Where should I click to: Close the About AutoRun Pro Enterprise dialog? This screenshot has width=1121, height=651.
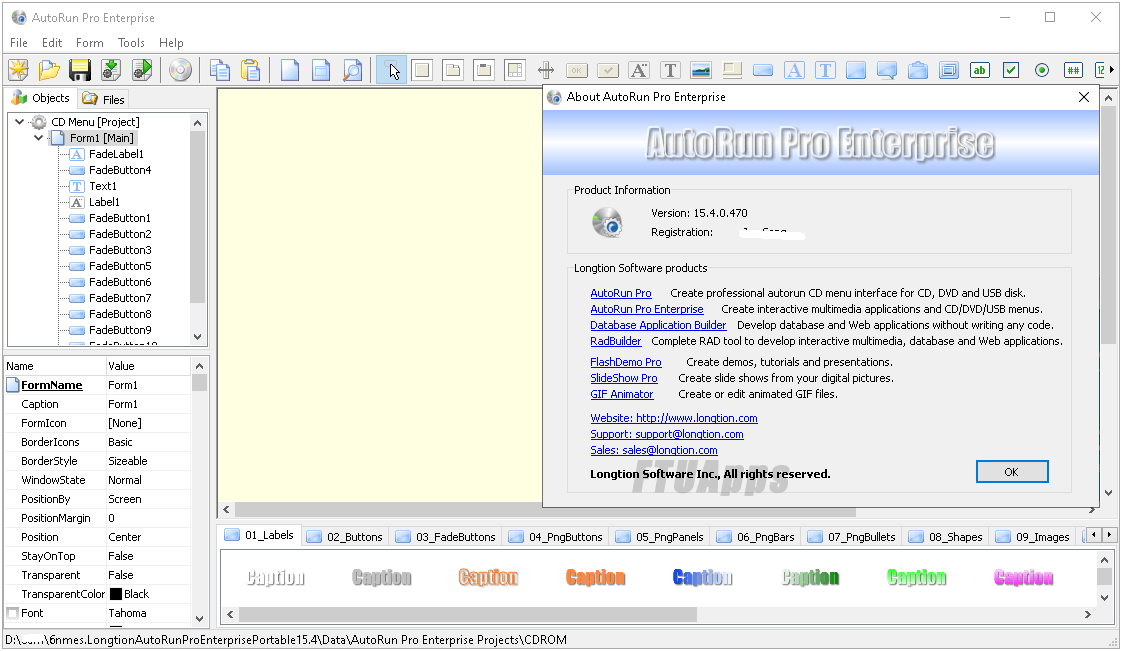[1084, 97]
